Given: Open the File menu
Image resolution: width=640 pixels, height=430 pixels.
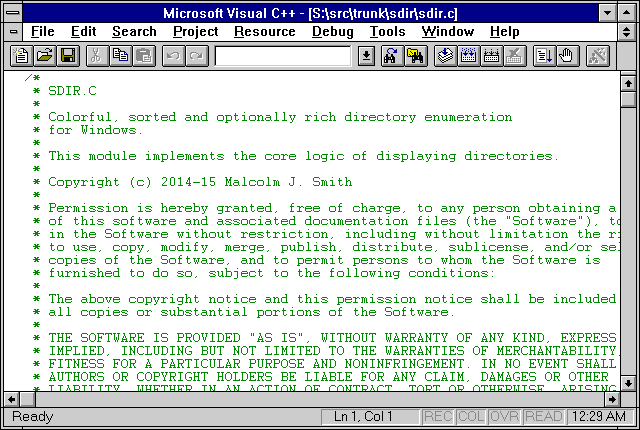Looking at the screenshot, I should point(42,31).
